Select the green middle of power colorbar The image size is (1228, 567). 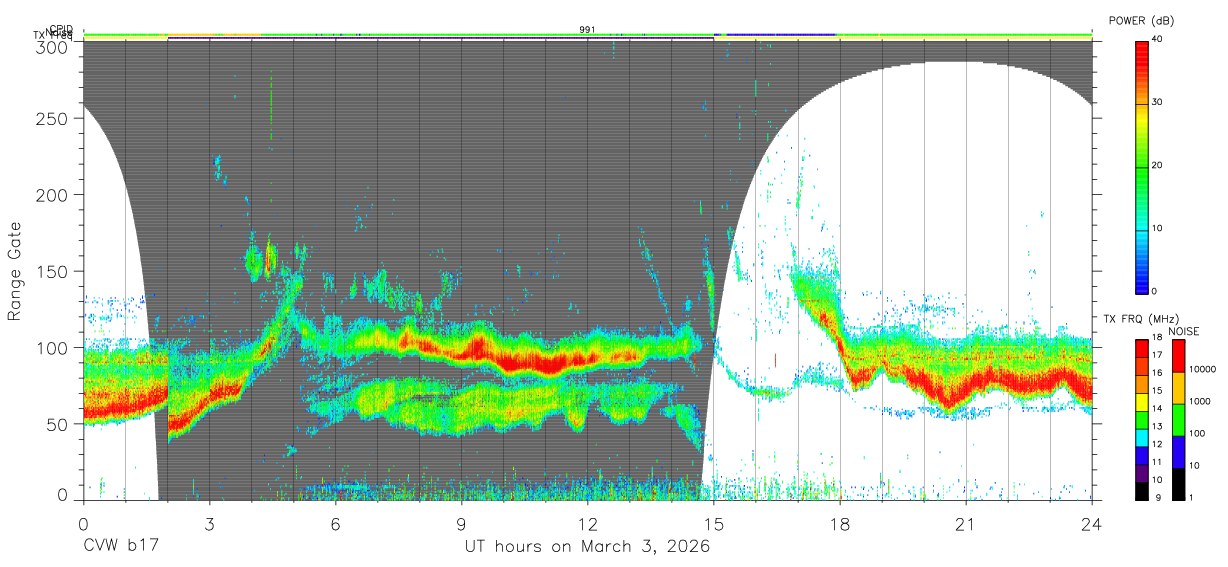[1142, 166]
